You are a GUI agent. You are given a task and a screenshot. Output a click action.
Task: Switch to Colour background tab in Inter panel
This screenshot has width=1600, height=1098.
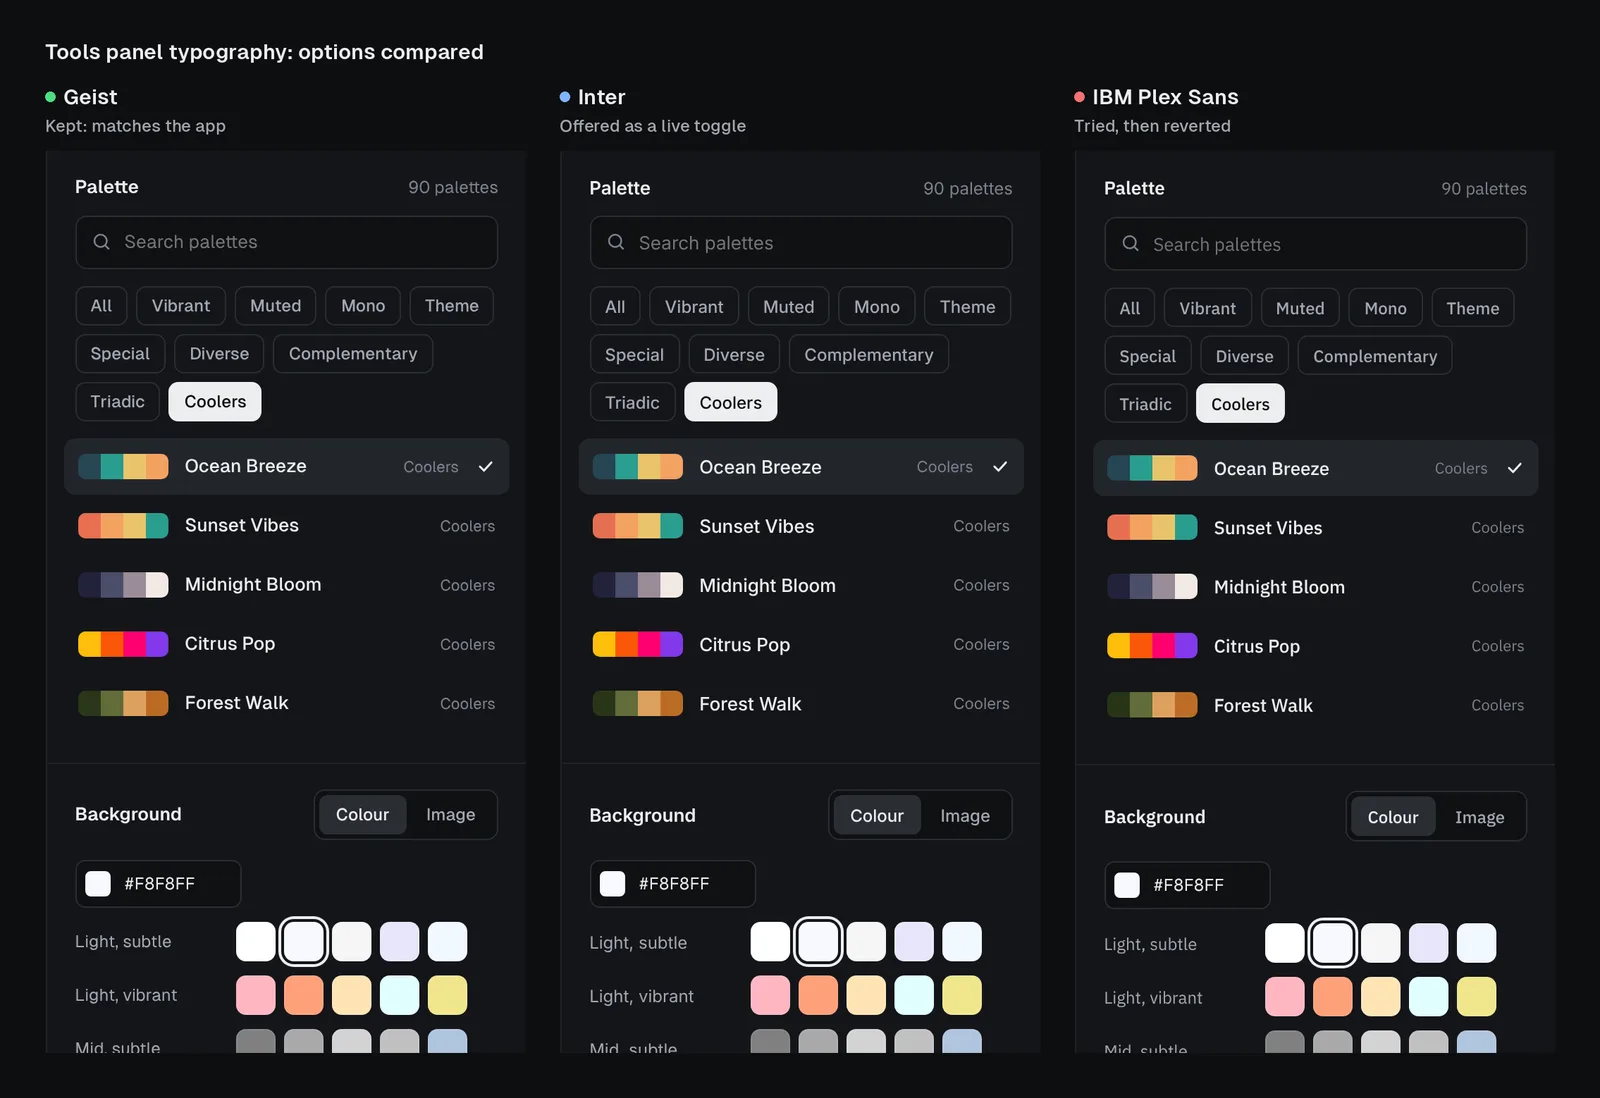(877, 816)
